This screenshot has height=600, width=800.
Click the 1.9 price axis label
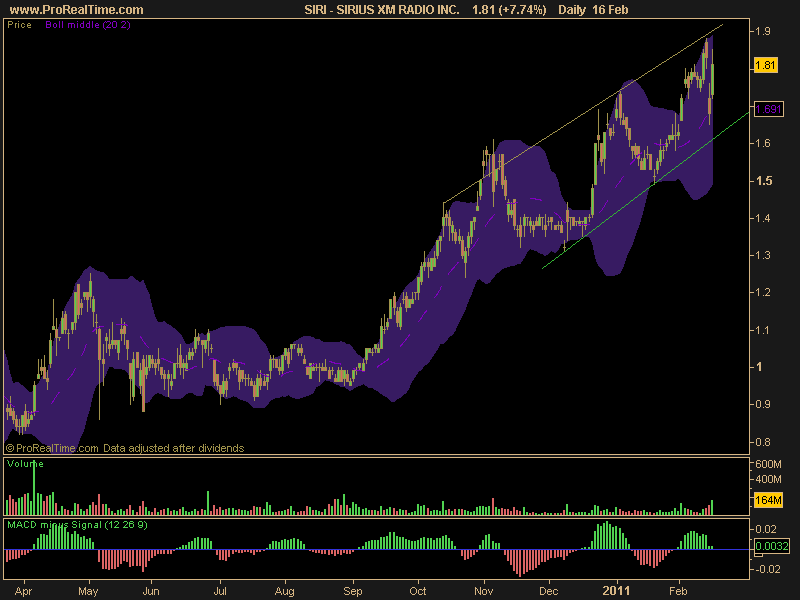pyautogui.click(x=763, y=31)
